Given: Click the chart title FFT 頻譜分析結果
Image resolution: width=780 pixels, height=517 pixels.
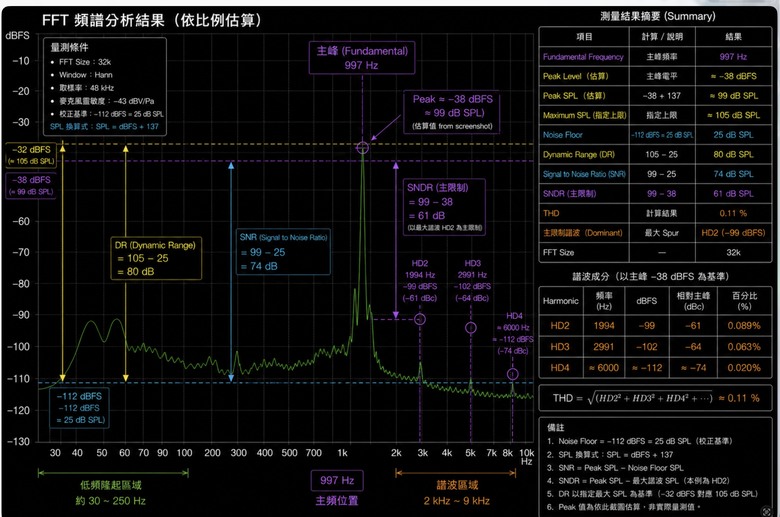Looking at the screenshot, I should [151, 20].
